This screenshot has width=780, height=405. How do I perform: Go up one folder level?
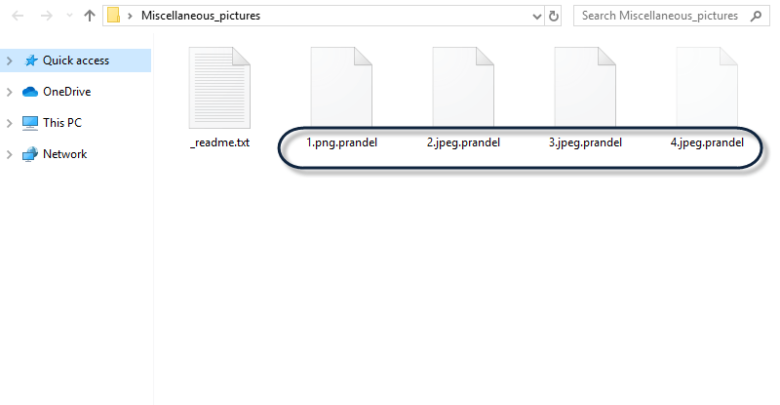90,16
